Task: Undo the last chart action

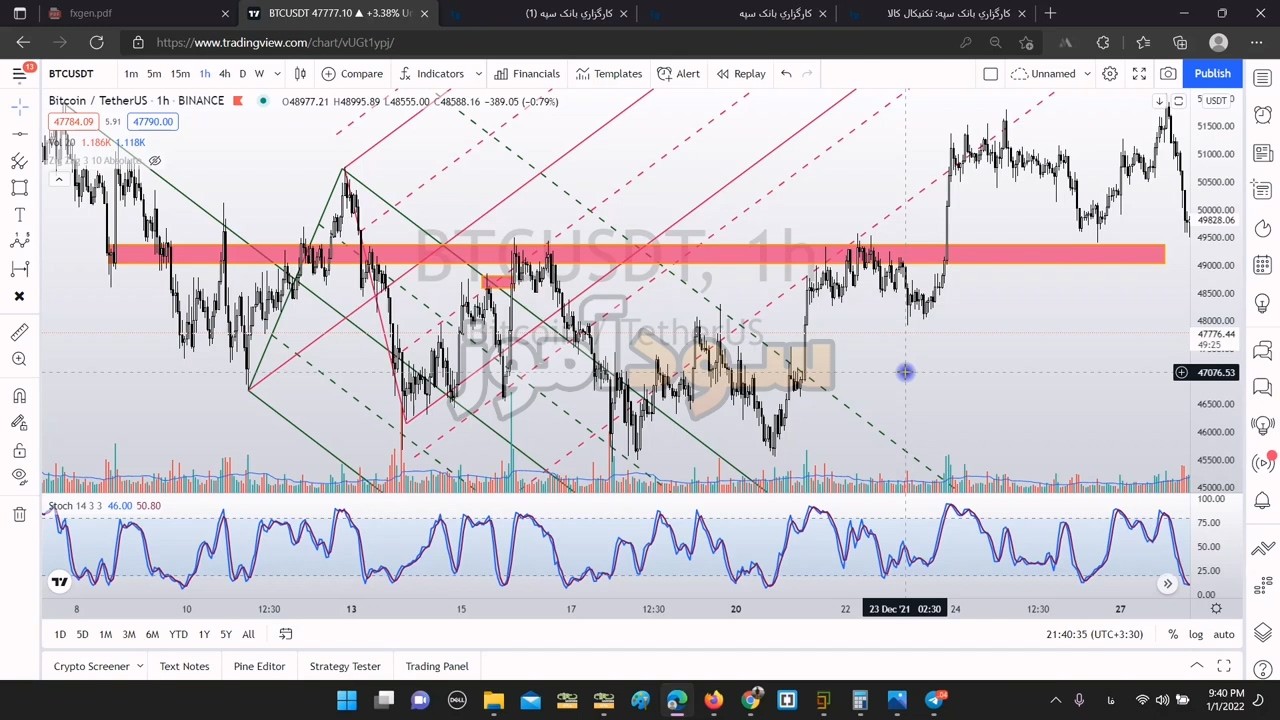Action: click(786, 73)
